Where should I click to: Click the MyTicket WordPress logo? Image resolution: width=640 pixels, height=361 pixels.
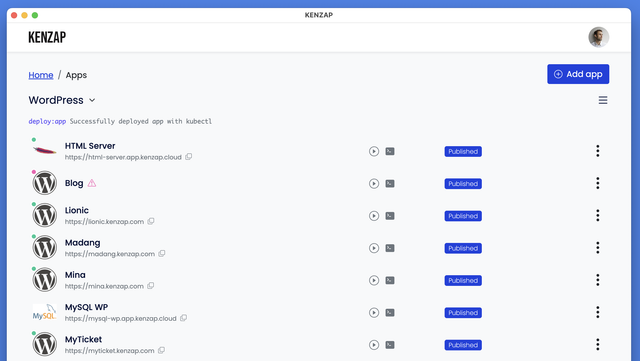[44, 344]
